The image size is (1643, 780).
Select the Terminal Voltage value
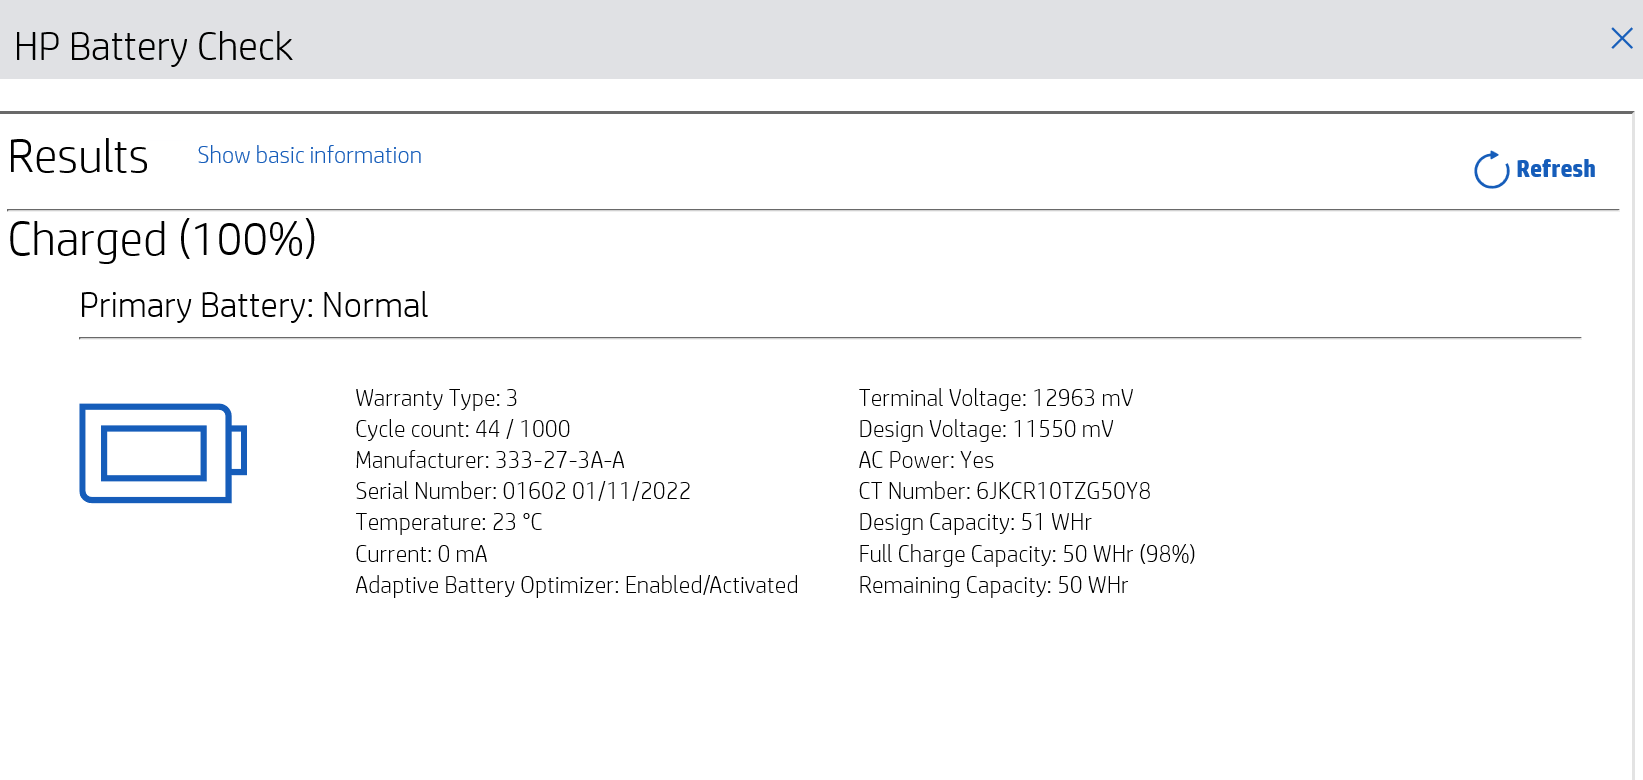point(995,398)
